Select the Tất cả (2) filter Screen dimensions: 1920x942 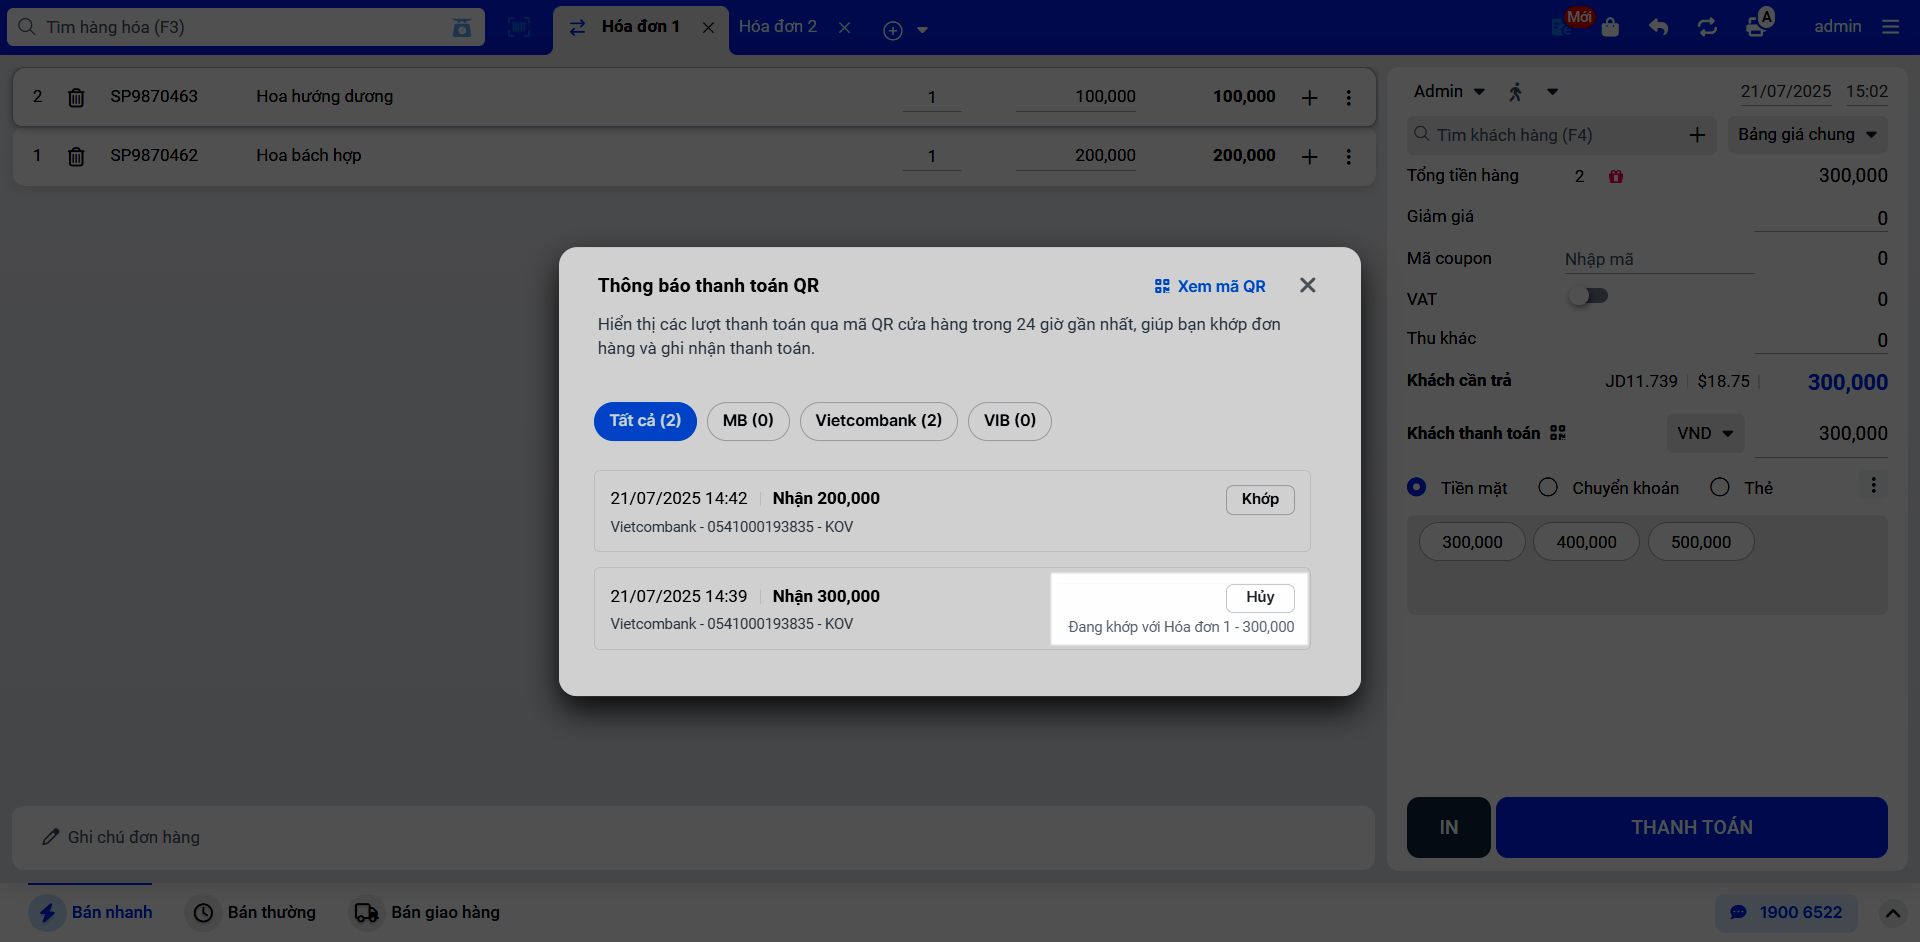pyautogui.click(x=645, y=421)
